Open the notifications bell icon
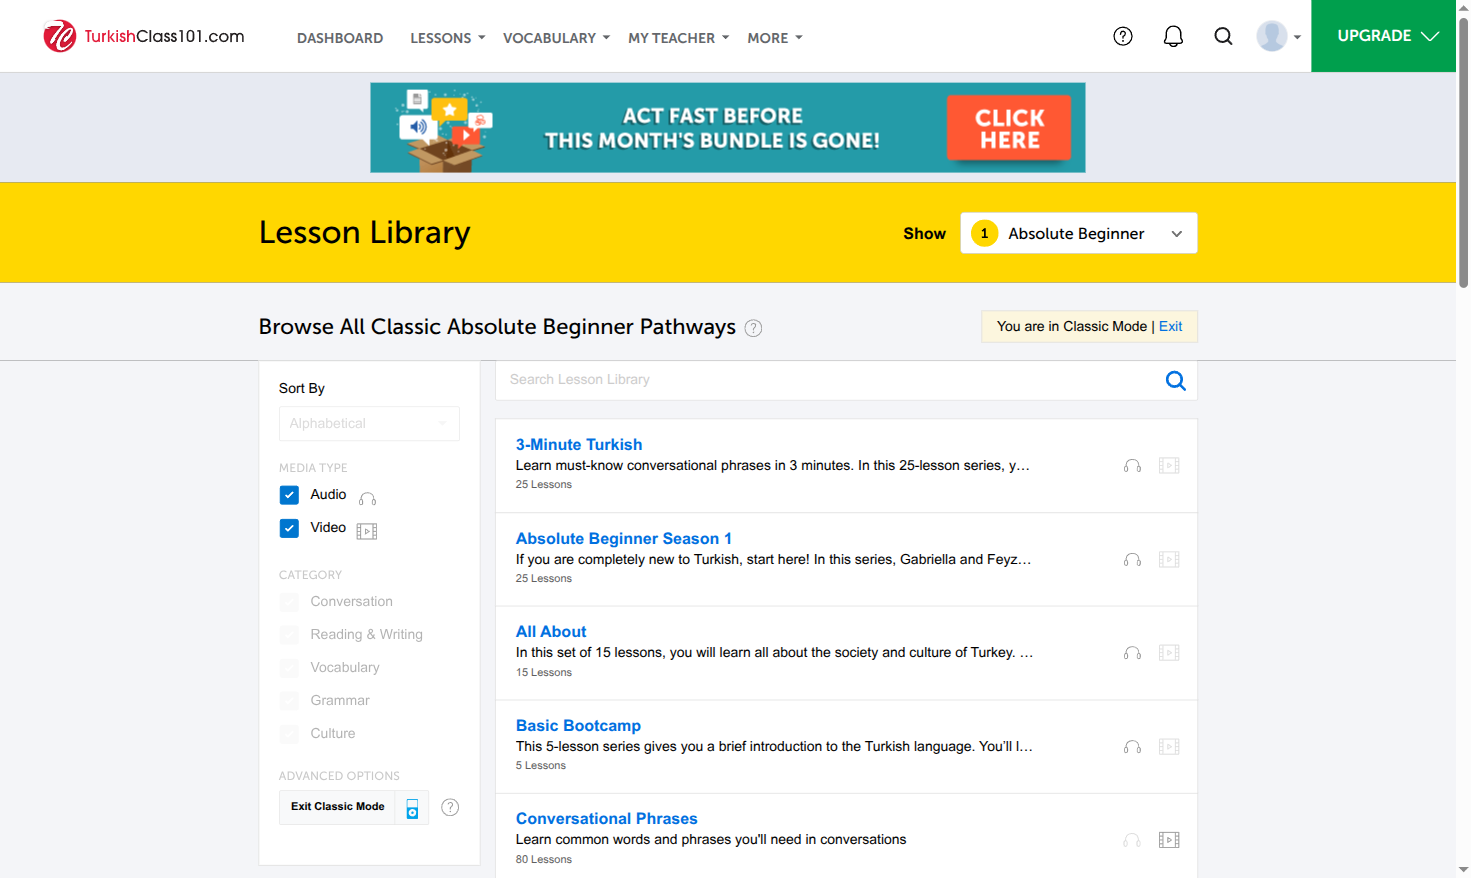Image resolution: width=1471 pixels, height=878 pixels. 1173,36
